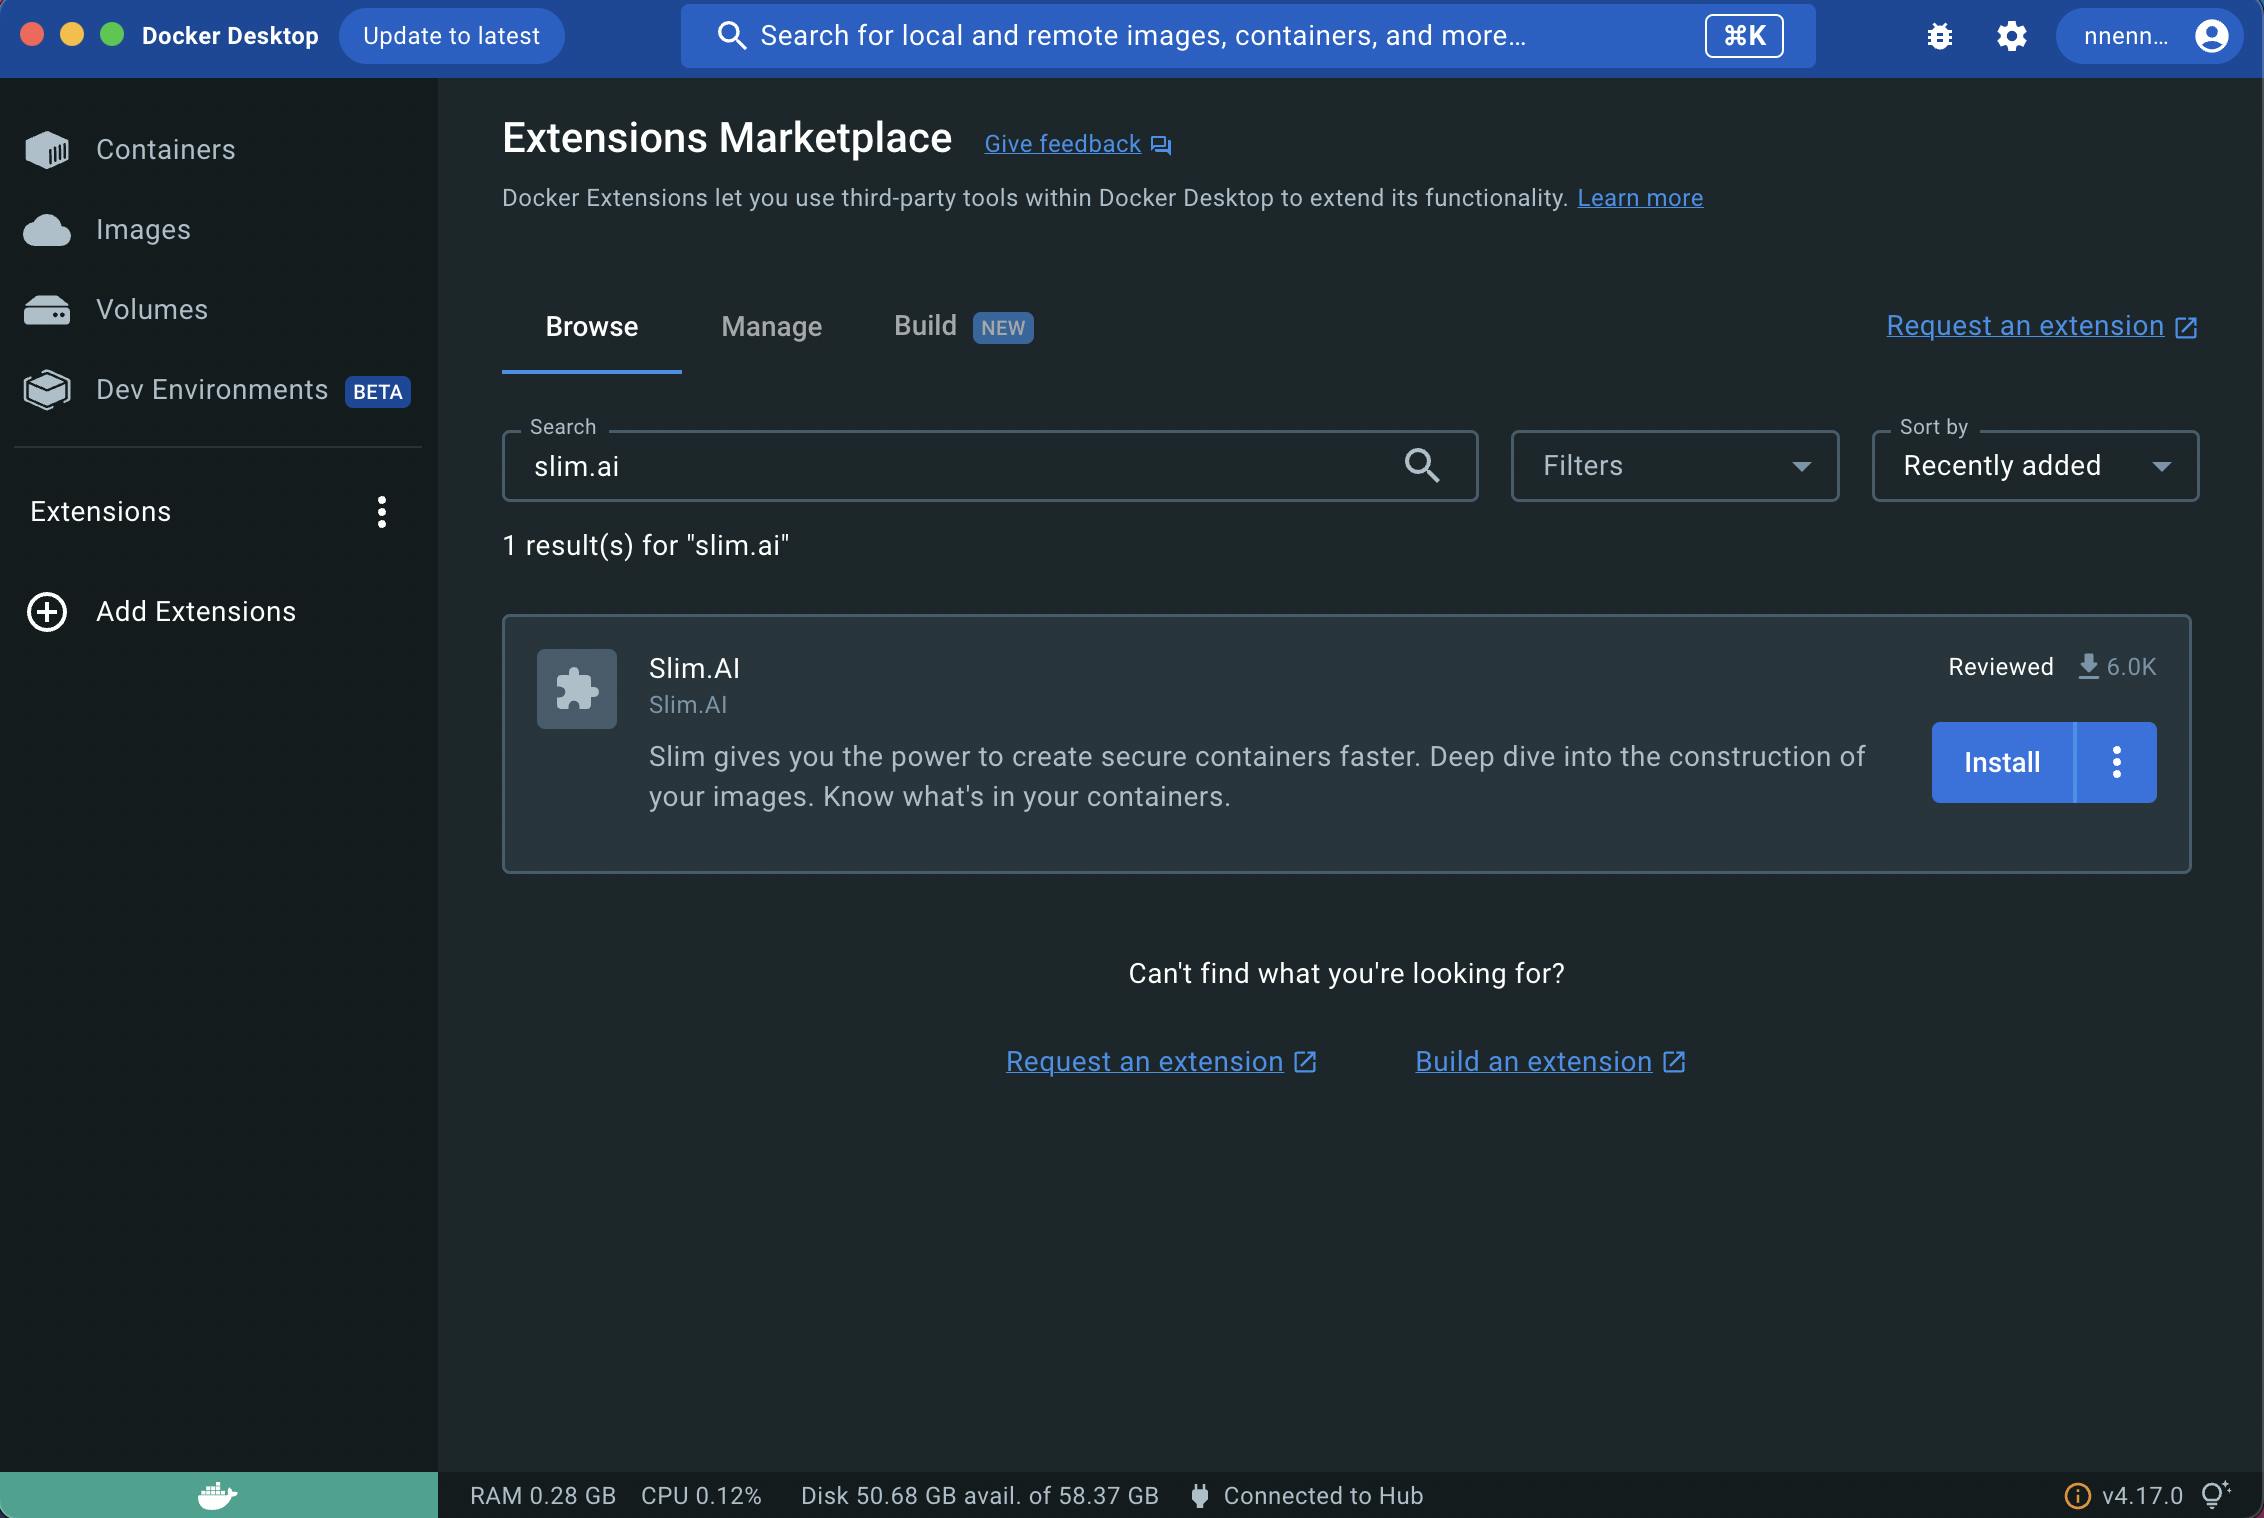2264x1518 pixels.
Task: Click external link icon beside Build an extension
Action: pyautogui.click(x=1674, y=1062)
